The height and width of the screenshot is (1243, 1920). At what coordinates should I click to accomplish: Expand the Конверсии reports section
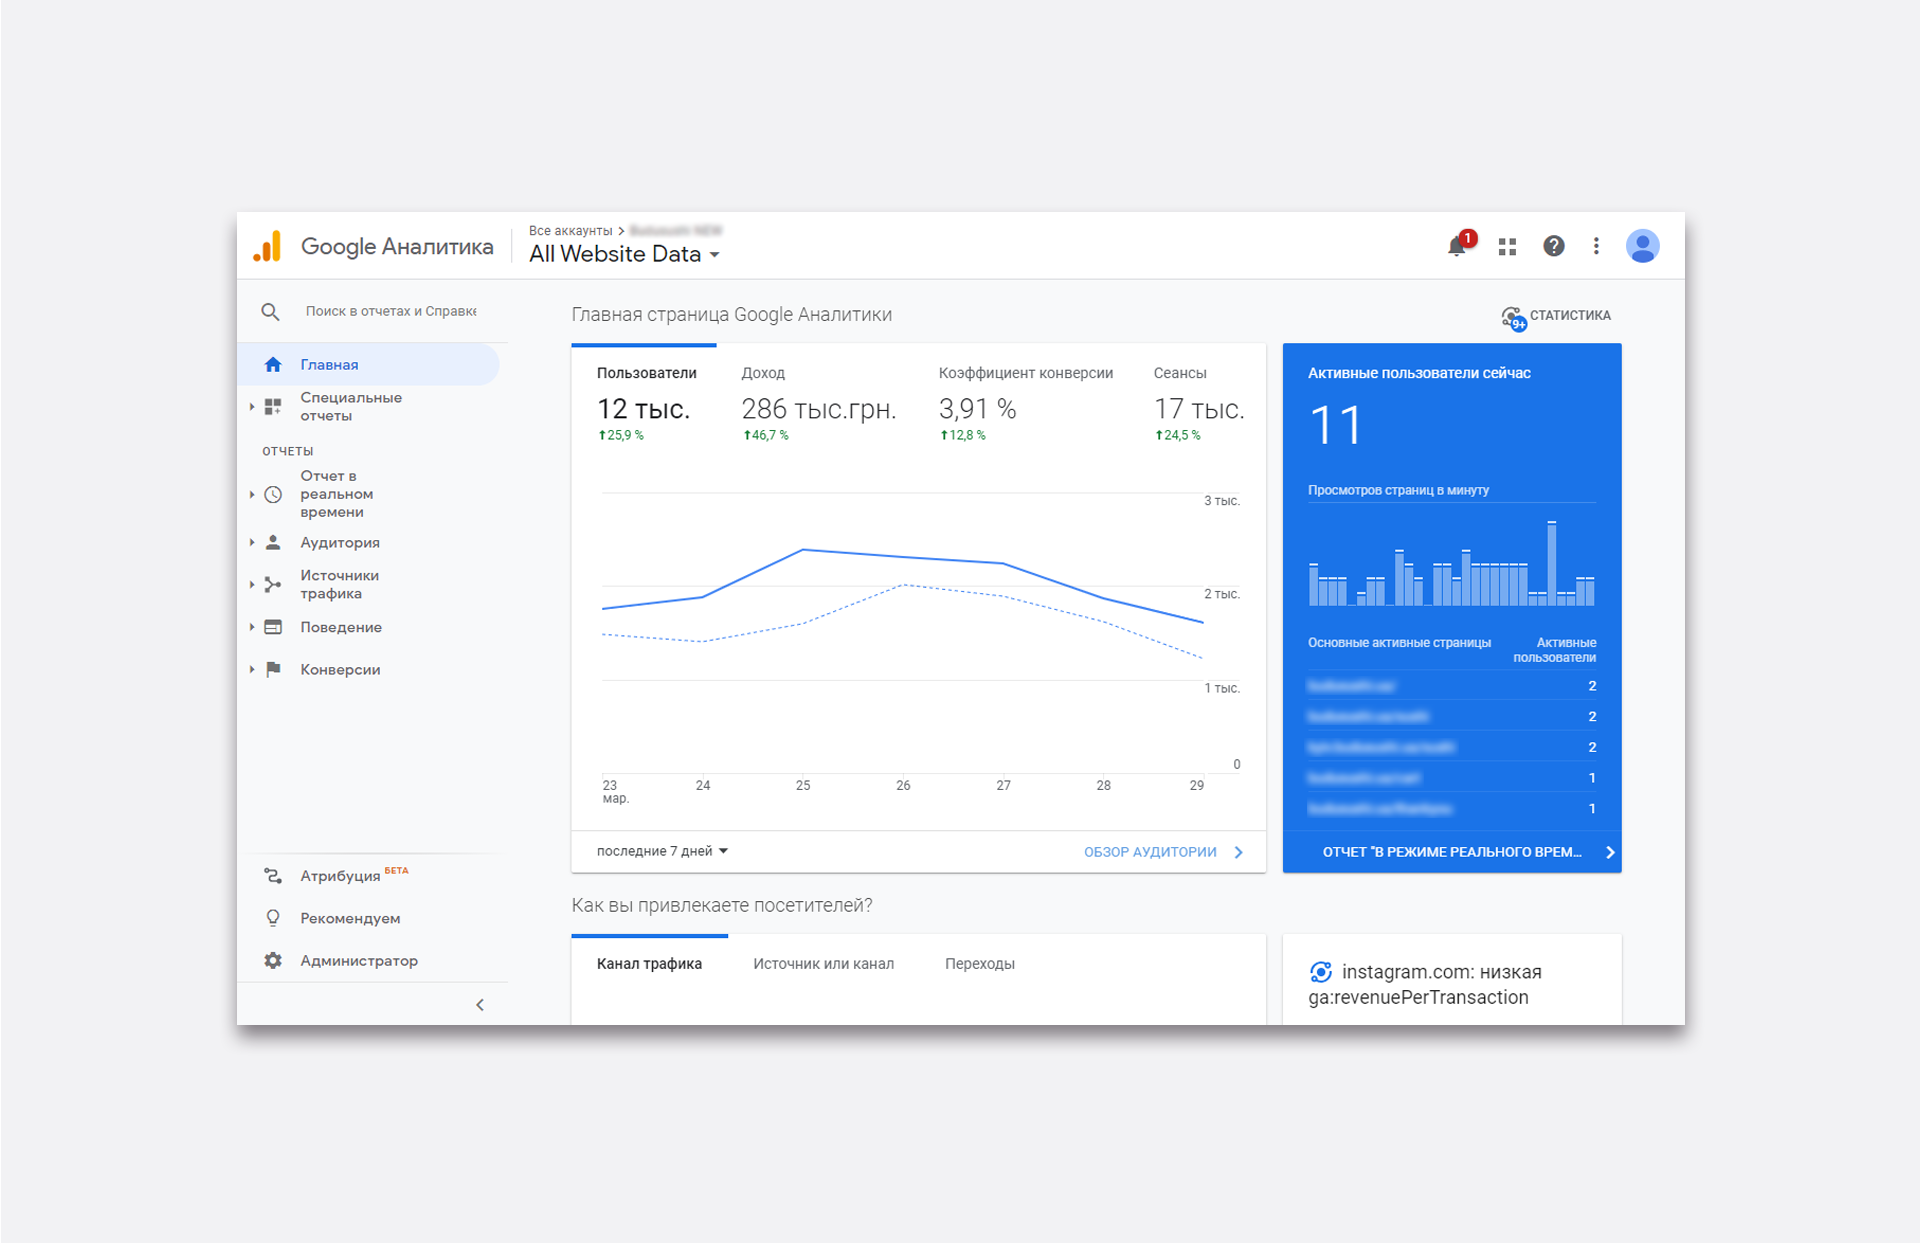pyautogui.click(x=339, y=669)
